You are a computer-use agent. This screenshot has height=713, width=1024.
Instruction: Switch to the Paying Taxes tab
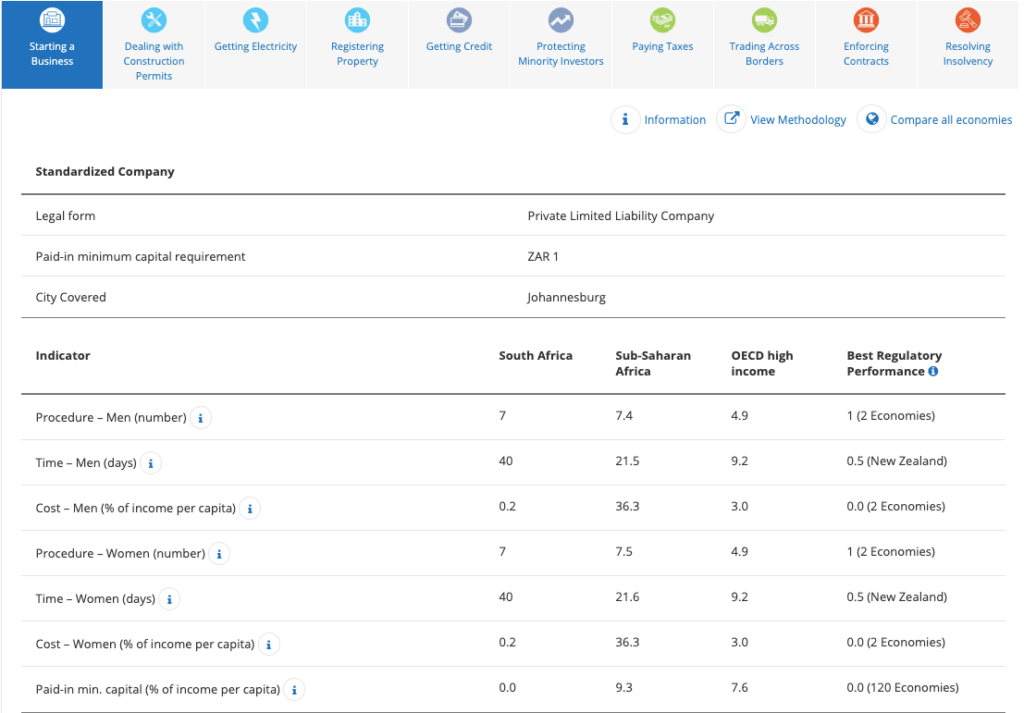662,46
